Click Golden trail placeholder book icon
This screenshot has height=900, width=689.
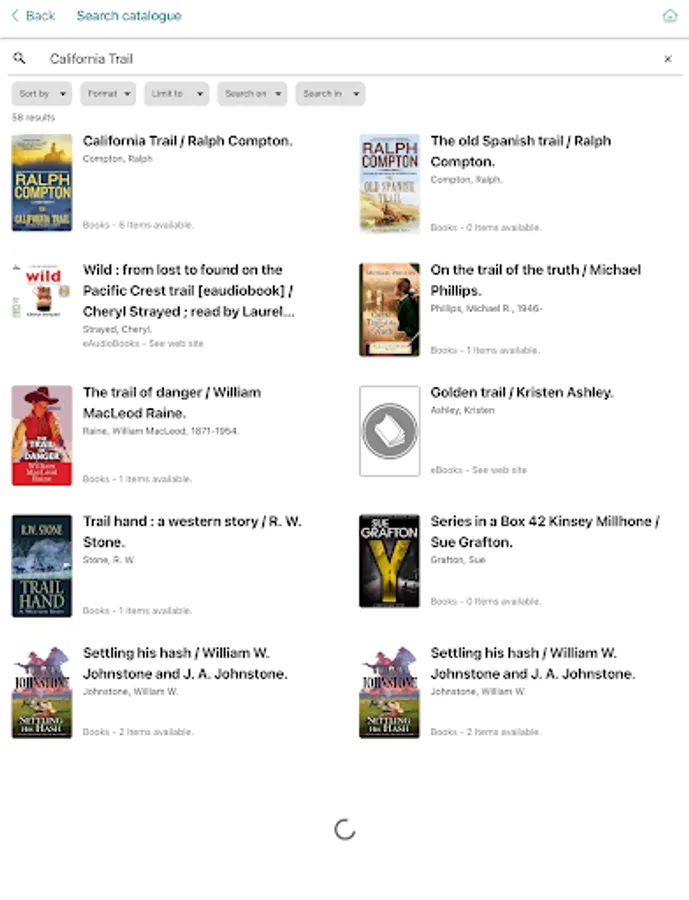click(x=389, y=431)
